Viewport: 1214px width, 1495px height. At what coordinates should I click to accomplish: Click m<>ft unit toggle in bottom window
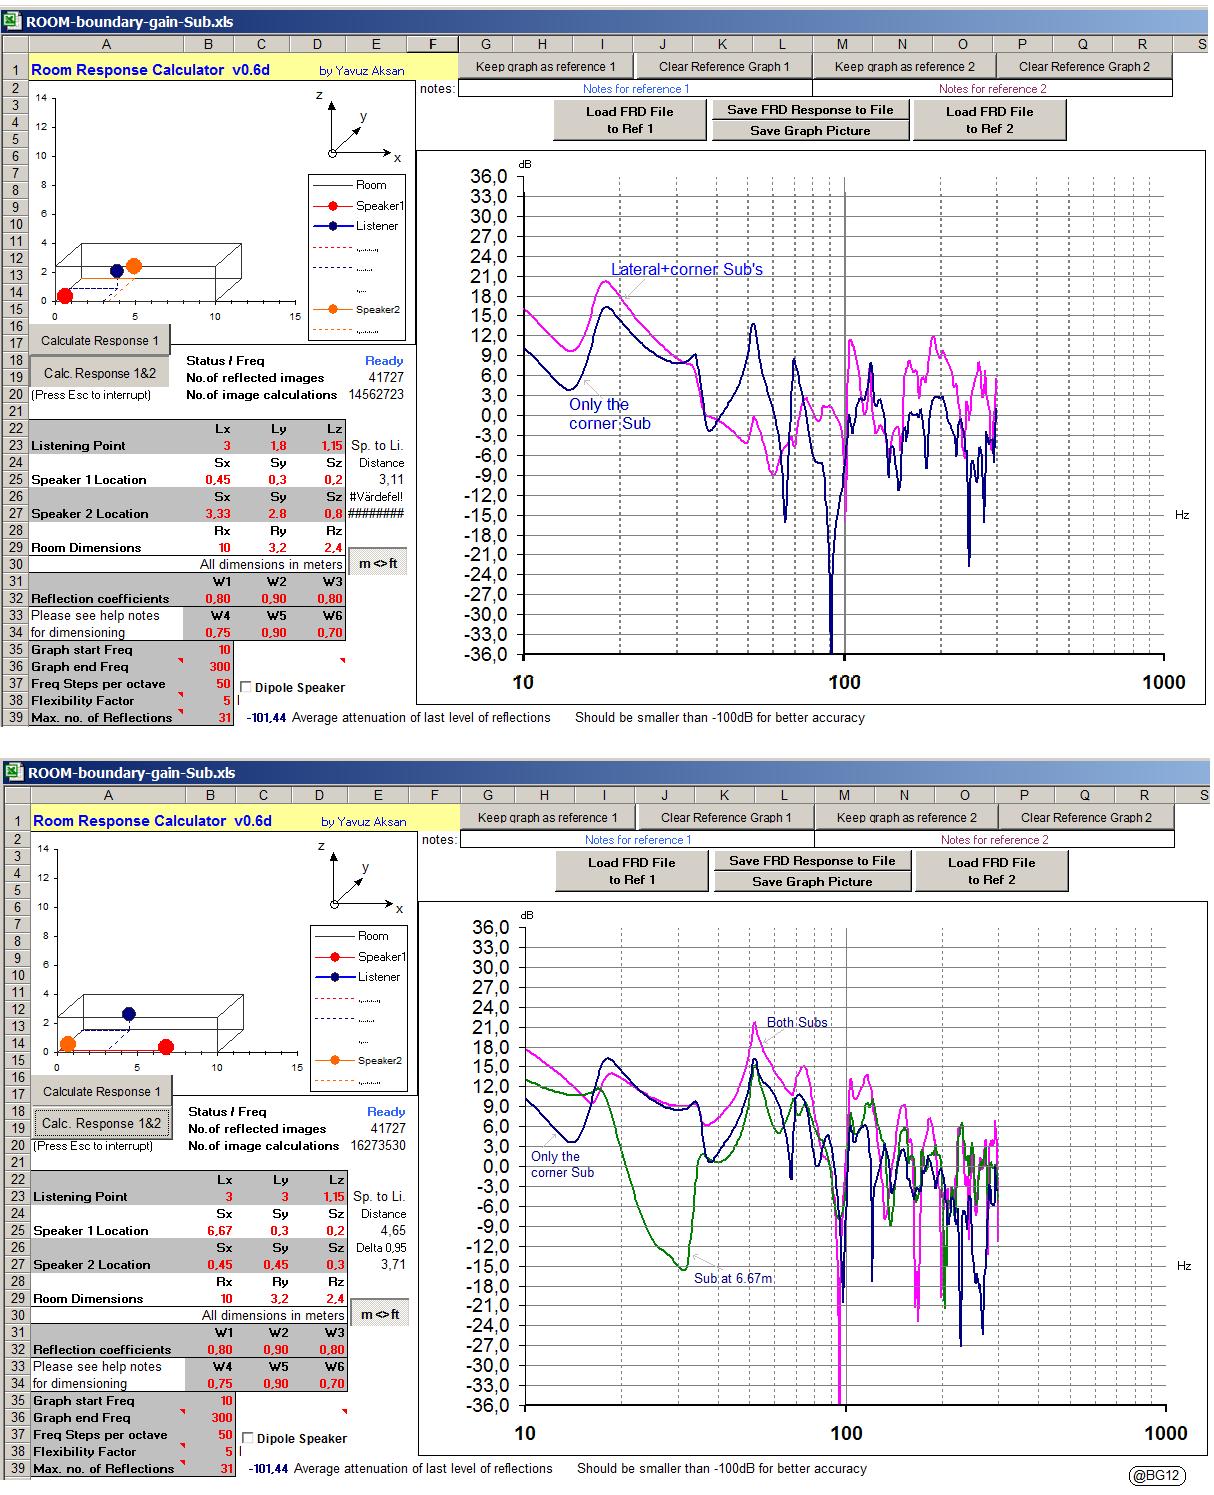pyautogui.click(x=380, y=1314)
